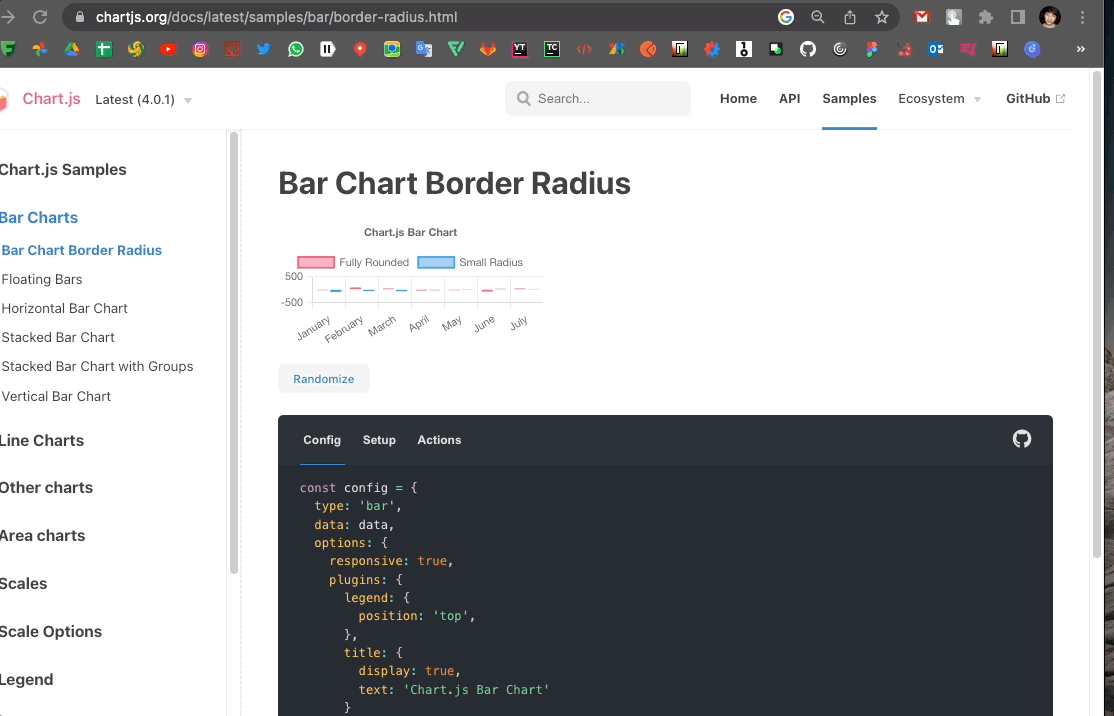The width and height of the screenshot is (1114, 716).
Task: Expand the Line Charts sidebar section
Action: [x=42, y=440]
